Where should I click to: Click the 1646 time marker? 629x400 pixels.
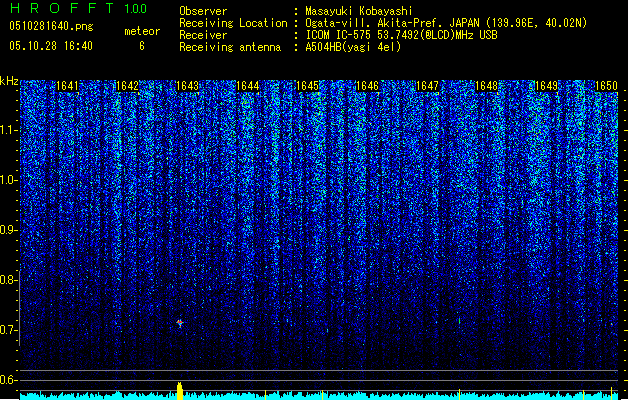tap(367, 86)
